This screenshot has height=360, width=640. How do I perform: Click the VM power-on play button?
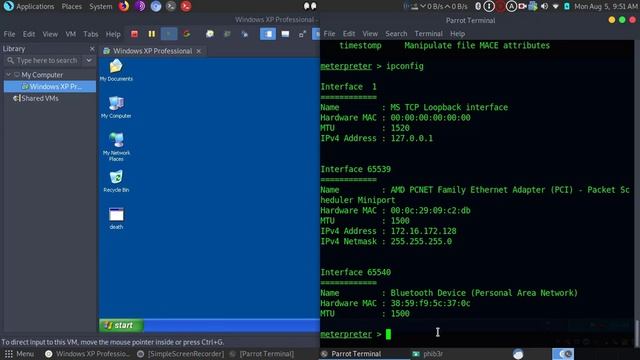tap(169, 34)
